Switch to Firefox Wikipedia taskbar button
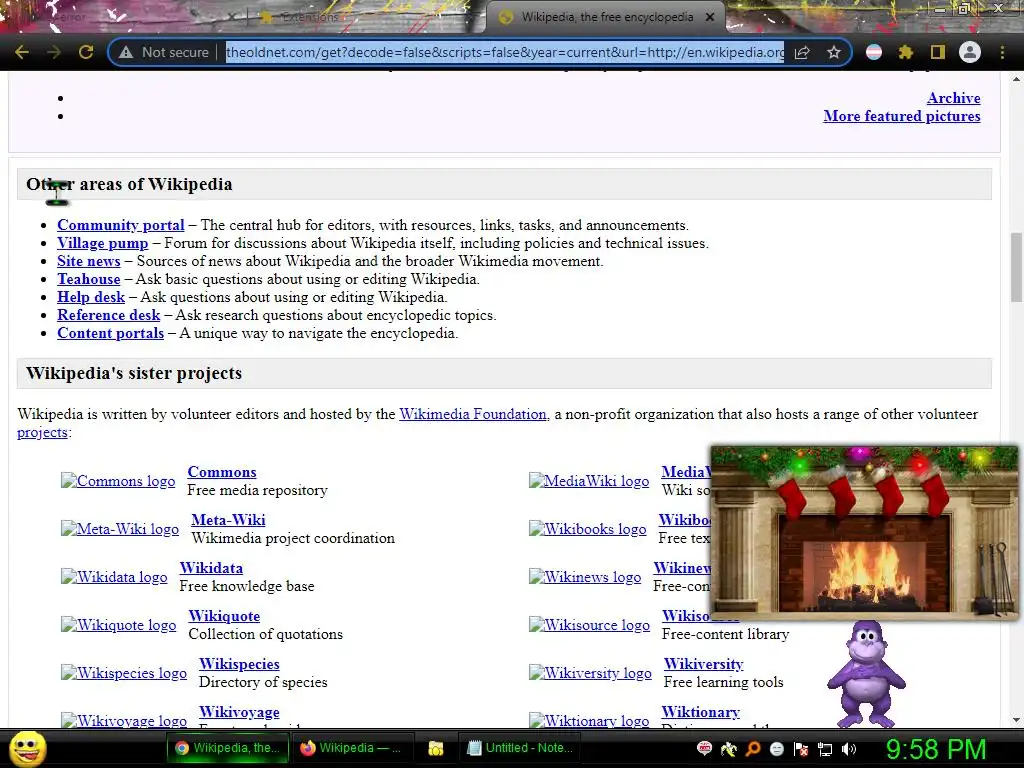The height and width of the screenshot is (768, 1024). (x=351, y=748)
